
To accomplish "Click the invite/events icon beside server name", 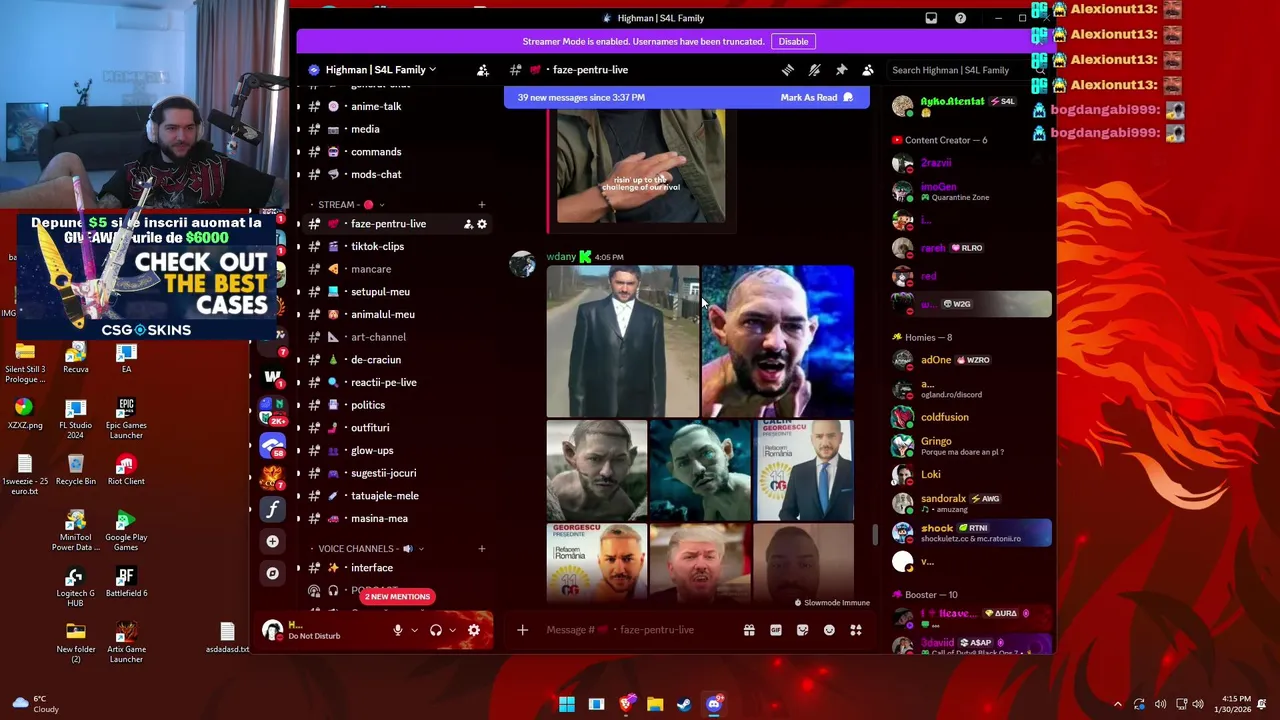I will [483, 70].
